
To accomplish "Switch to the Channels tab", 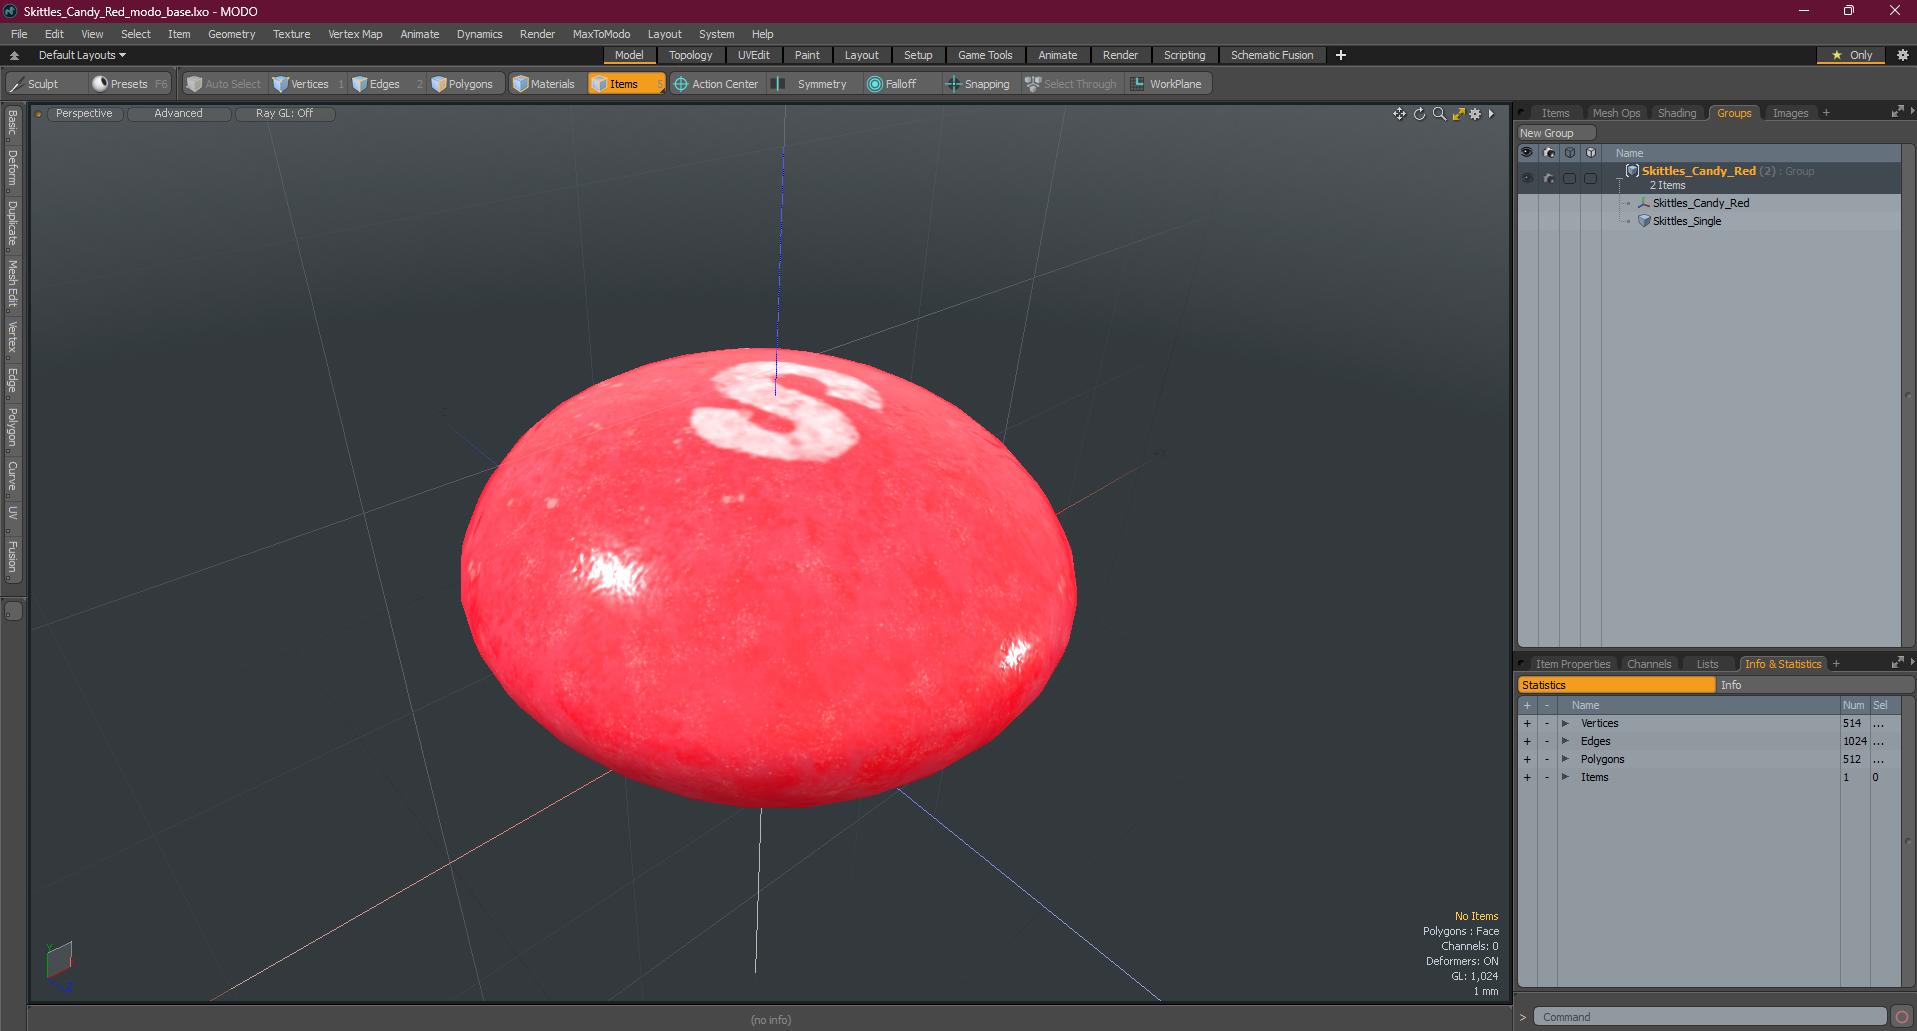I will coord(1648,664).
